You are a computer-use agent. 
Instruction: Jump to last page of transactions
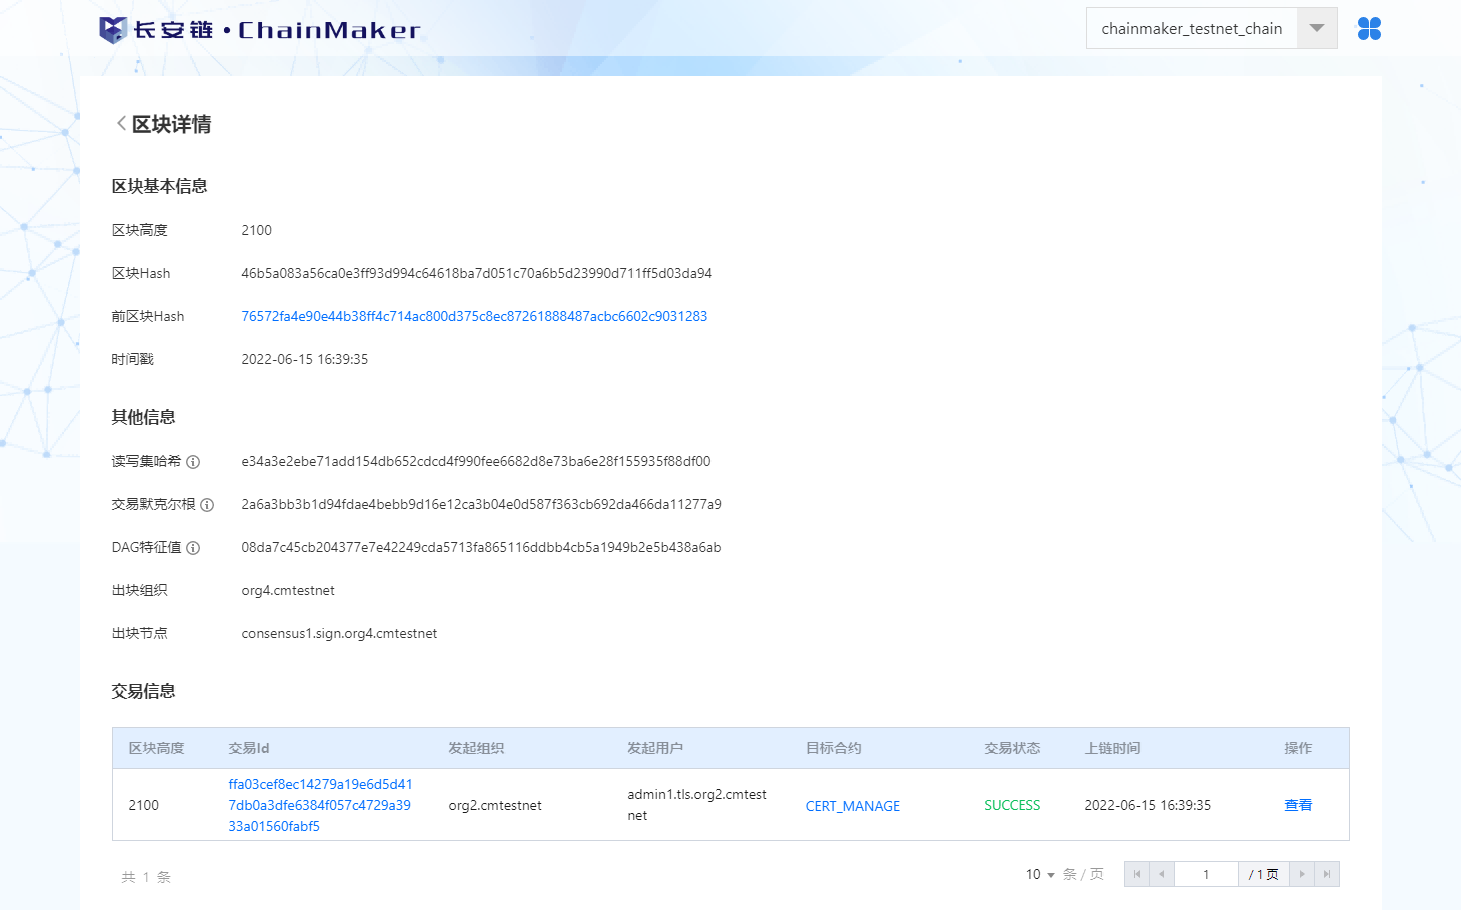point(1327,874)
